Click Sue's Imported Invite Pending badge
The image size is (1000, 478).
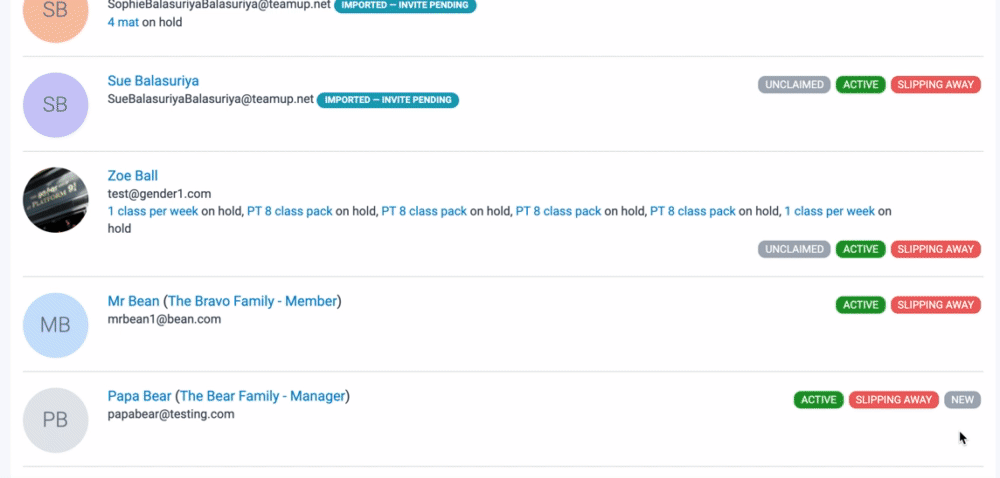point(388,100)
